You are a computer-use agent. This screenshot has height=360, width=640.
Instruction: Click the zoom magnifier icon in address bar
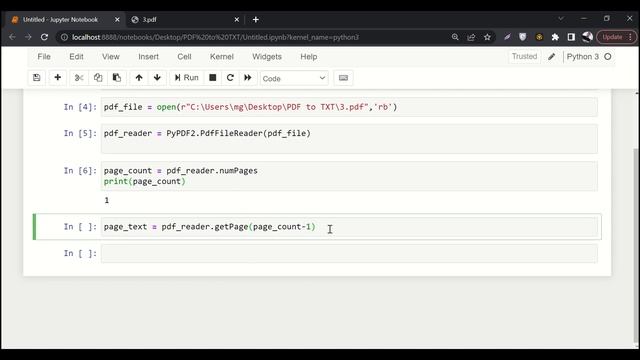tap(455, 37)
